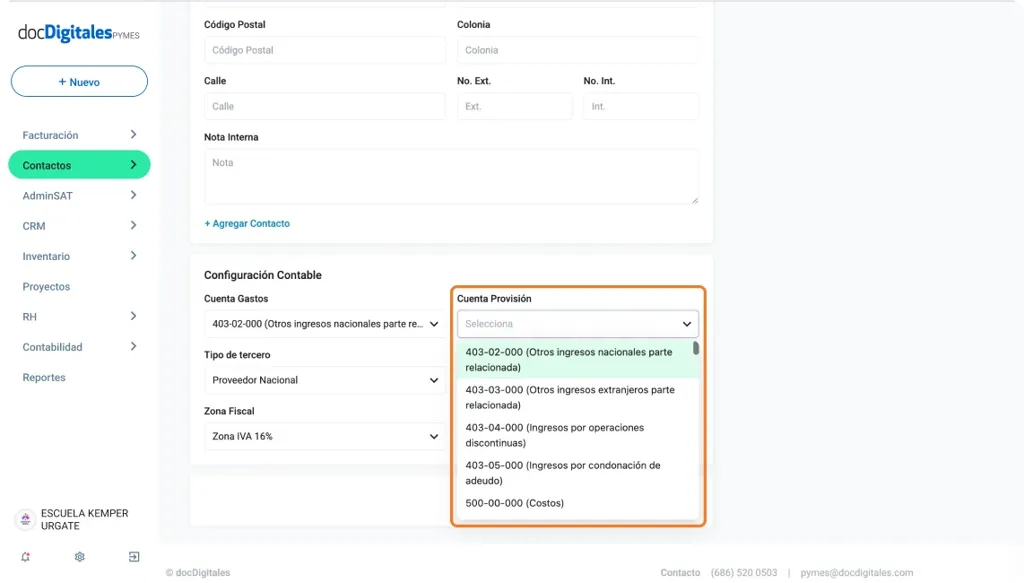The height and width of the screenshot is (583, 1024).
Task: Click the logout icon in sidebar
Action: [134, 557]
